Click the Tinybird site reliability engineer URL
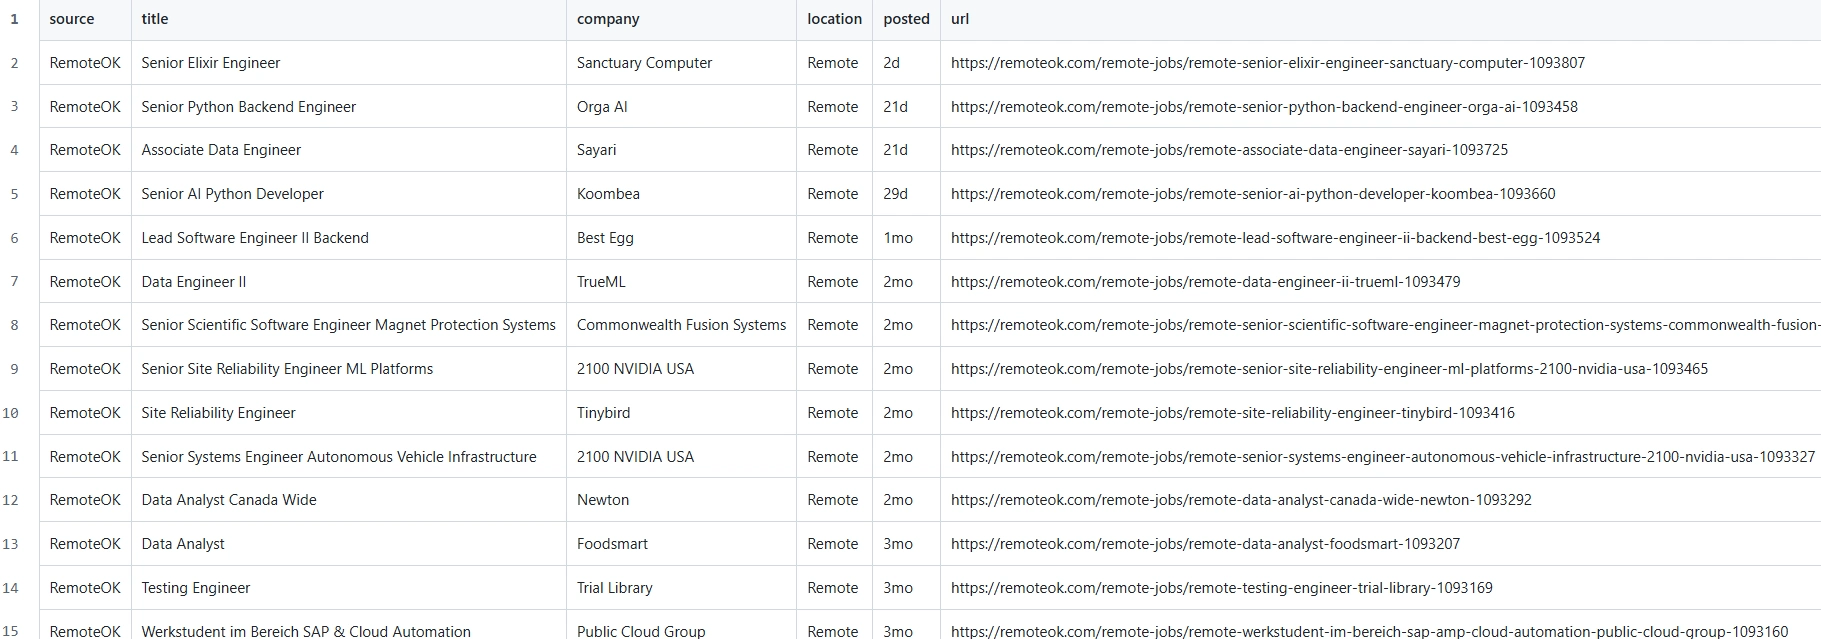The image size is (1821, 639). (x=1232, y=413)
